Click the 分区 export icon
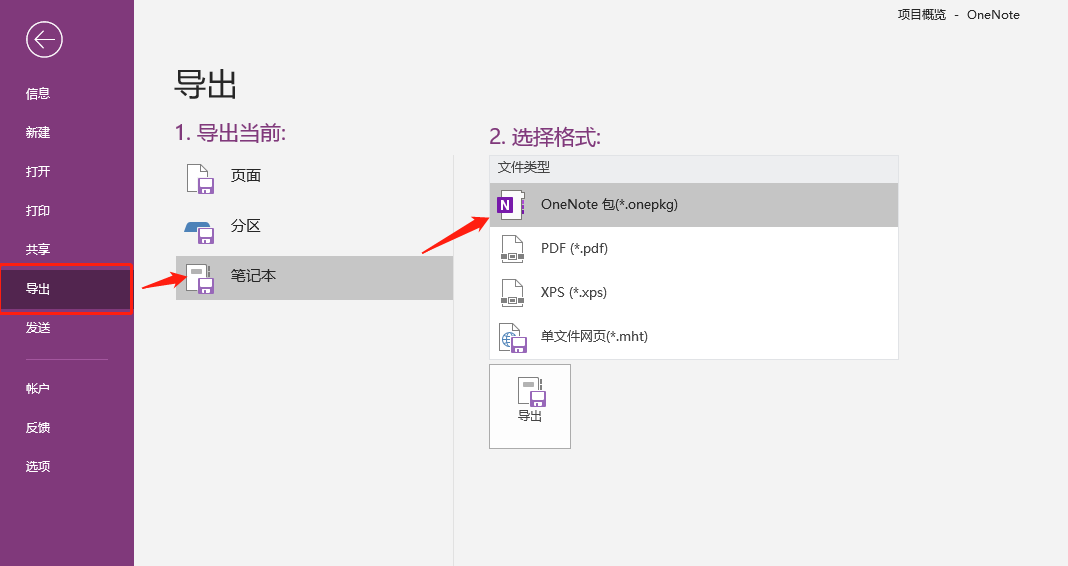The image size is (1068, 566). [200, 232]
